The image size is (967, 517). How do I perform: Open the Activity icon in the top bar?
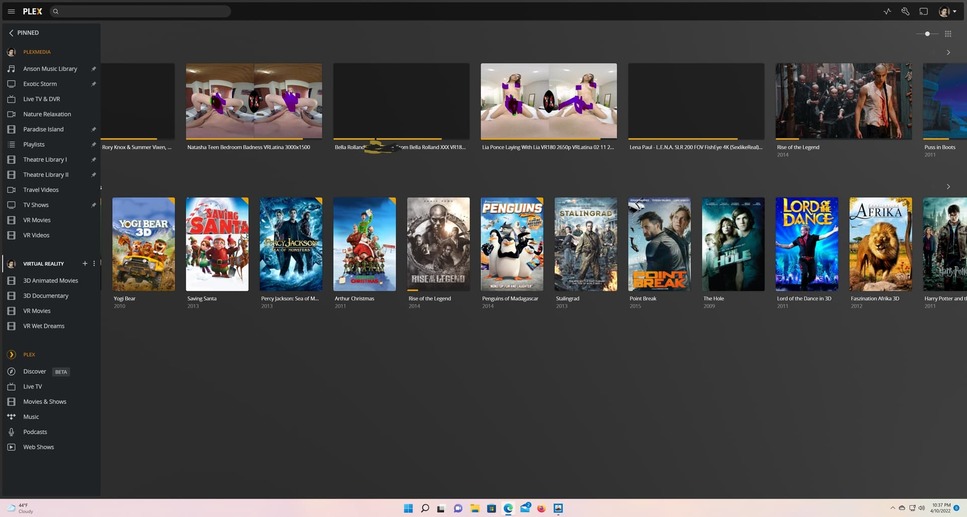(887, 11)
